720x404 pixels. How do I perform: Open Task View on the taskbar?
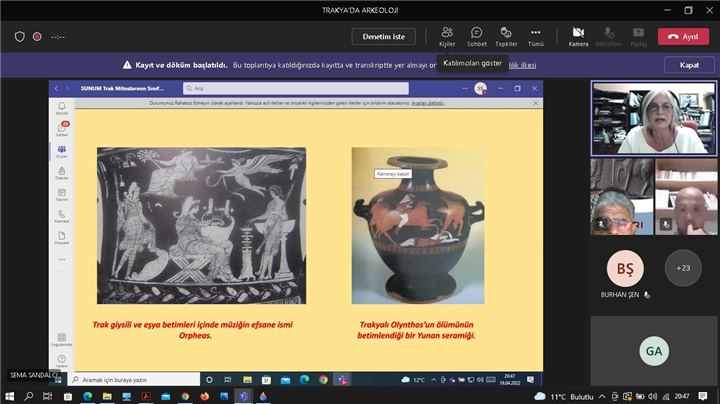(47, 396)
